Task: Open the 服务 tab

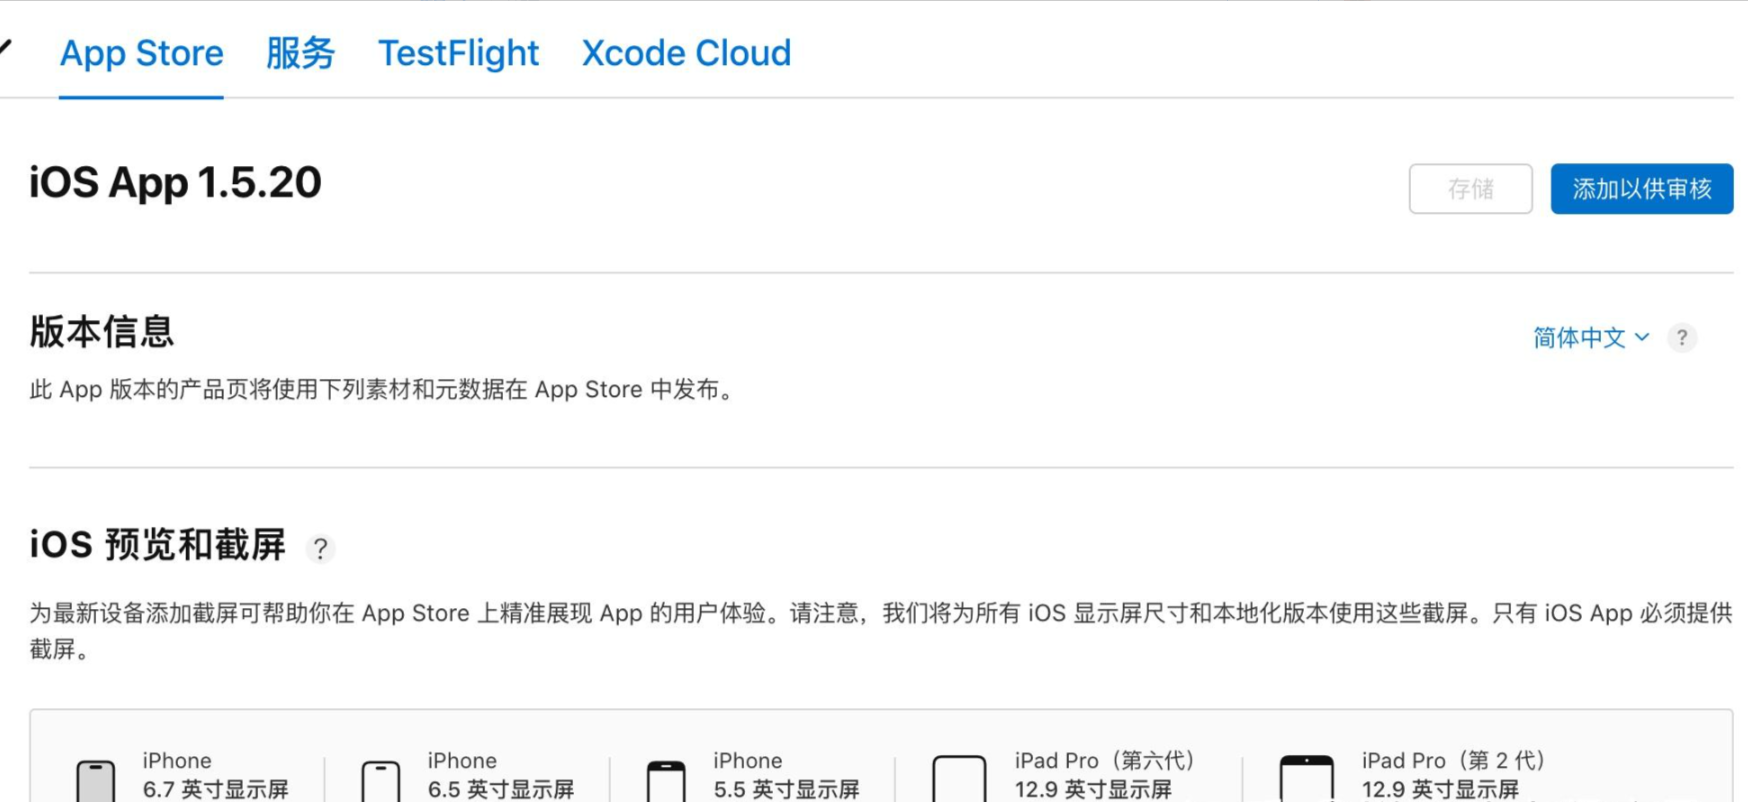Action: (300, 54)
